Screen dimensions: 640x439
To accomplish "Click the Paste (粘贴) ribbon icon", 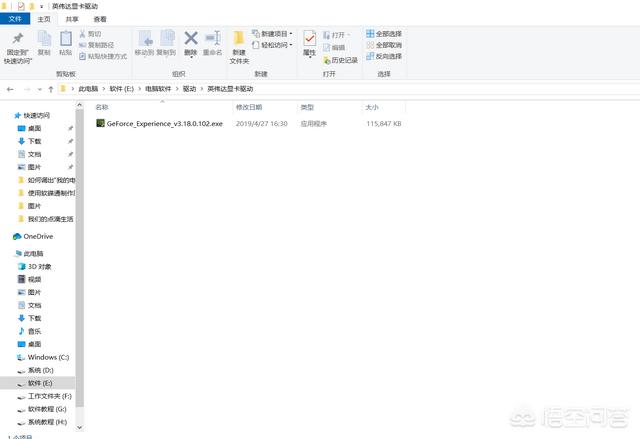I will [x=66, y=40].
